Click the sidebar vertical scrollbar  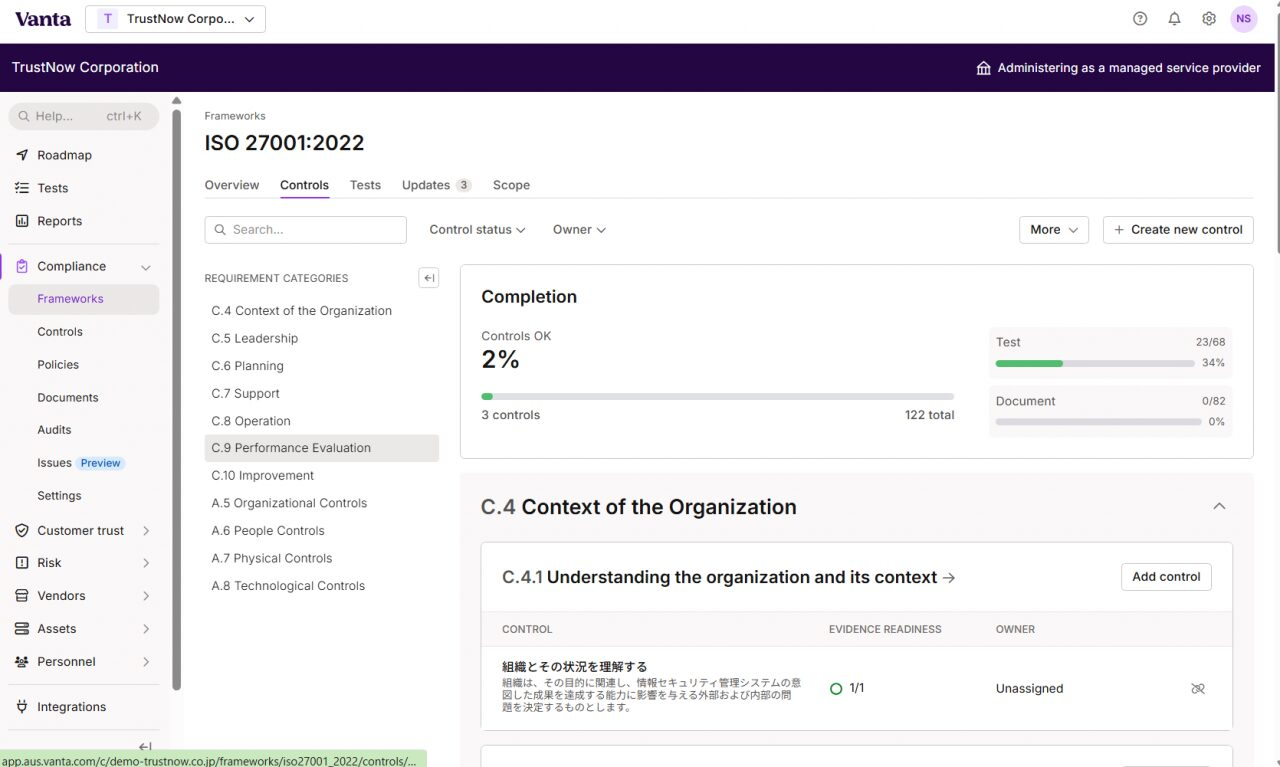pos(177,400)
